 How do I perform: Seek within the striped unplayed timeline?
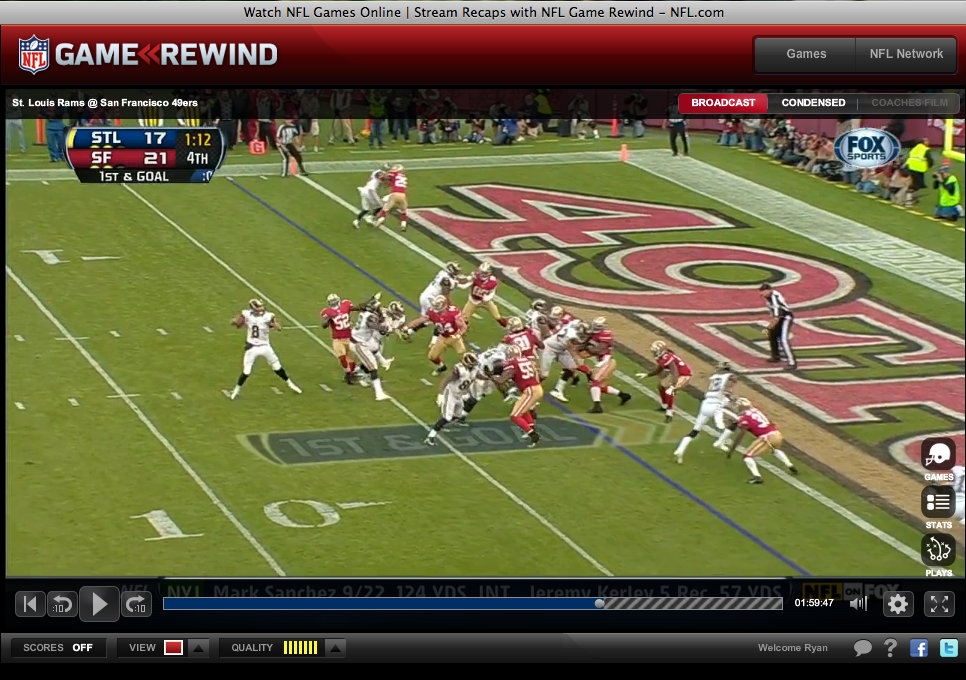[694, 604]
